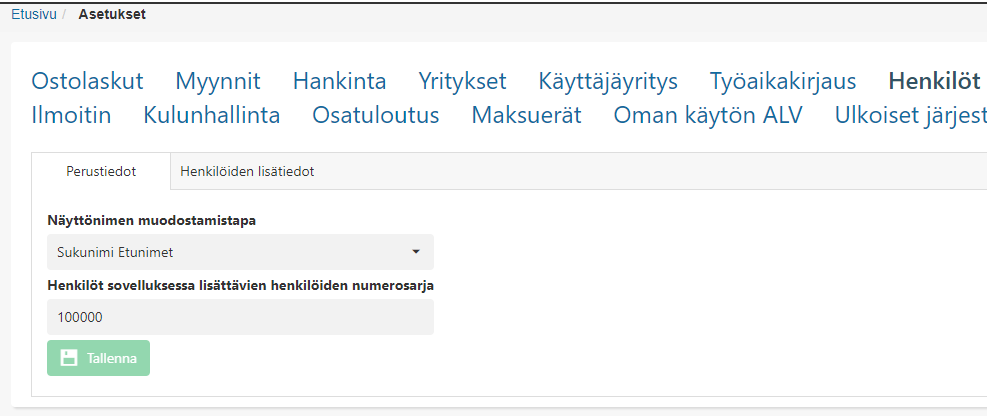The image size is (987, 416).
Task: Open the Käyttäjäyritys settings section
Action: coord(608,81)
